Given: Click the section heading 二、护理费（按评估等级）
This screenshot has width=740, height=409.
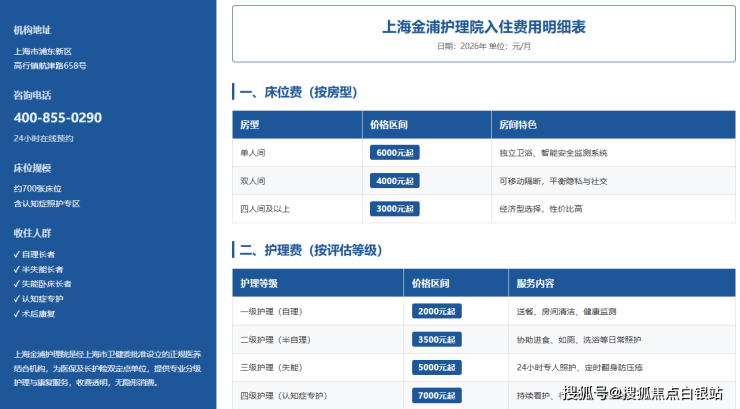Looking at the screenshot, I should click(x=311, y=250).
